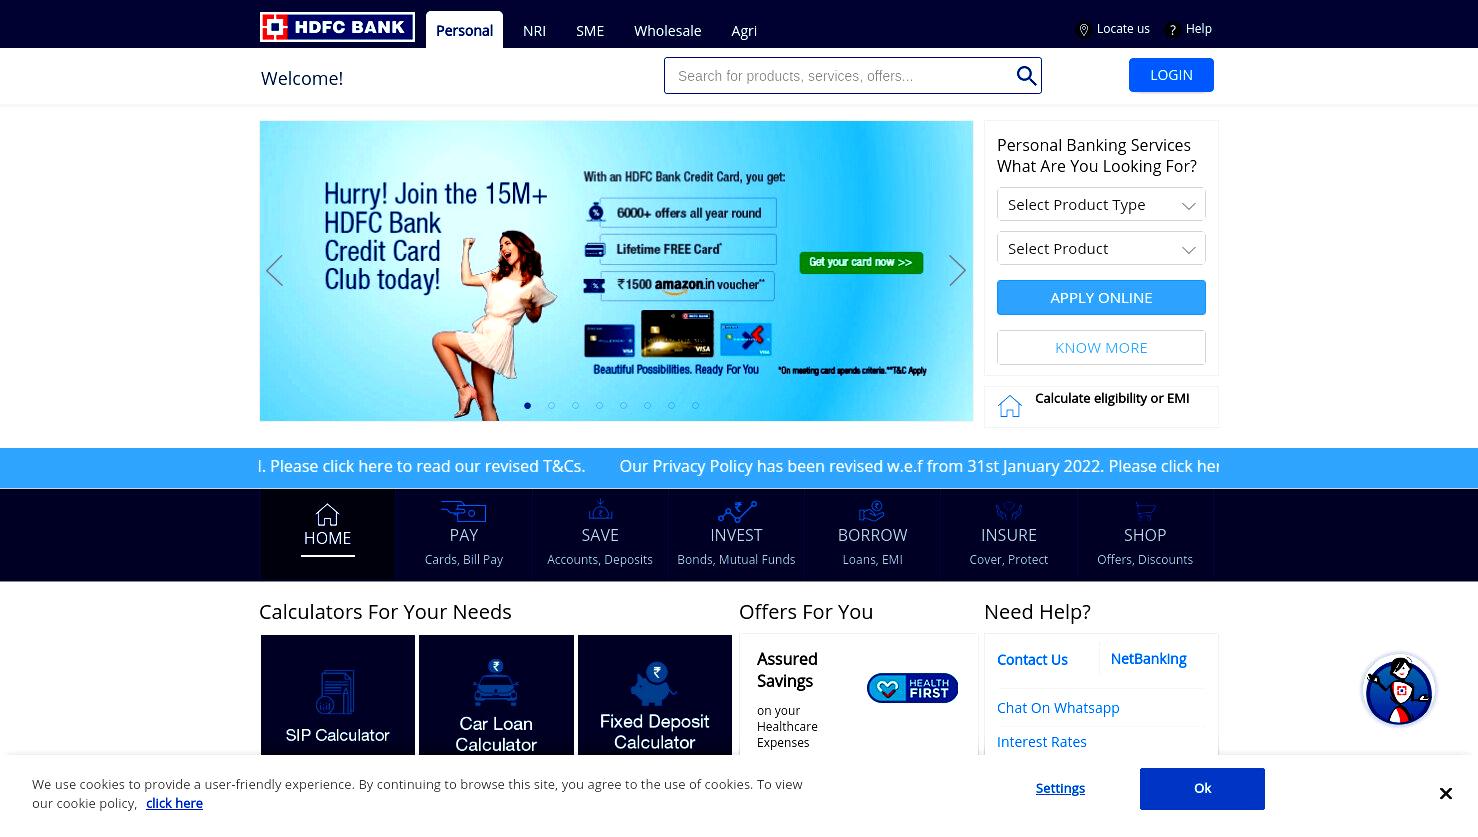The height and width of the screenshot is (837, 1478).
Task: Select the first carousel dot
Action: point(527,405)
